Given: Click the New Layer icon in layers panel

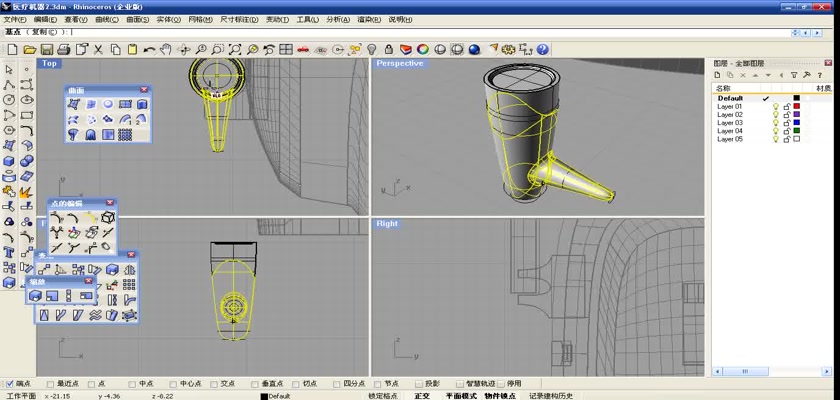Looking at the screenshot, I should 718,75.
